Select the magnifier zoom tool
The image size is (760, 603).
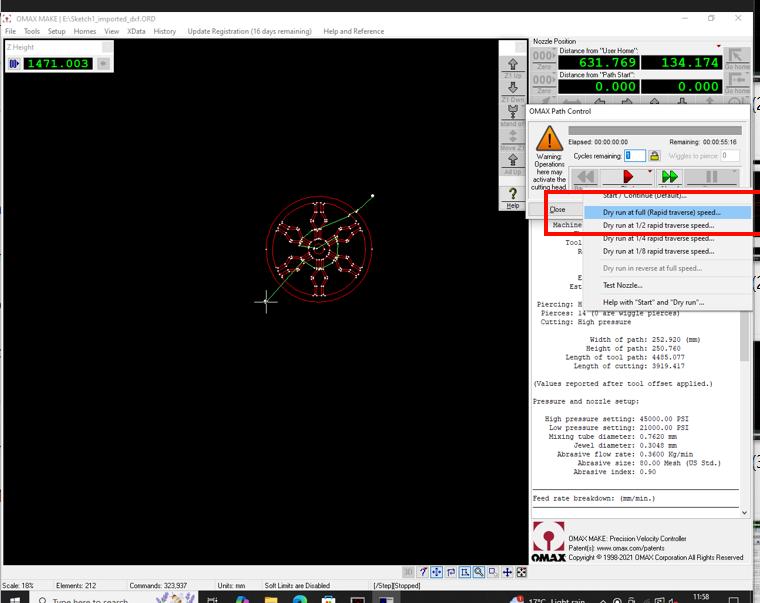pyautogui.click(x=479, y=572)
